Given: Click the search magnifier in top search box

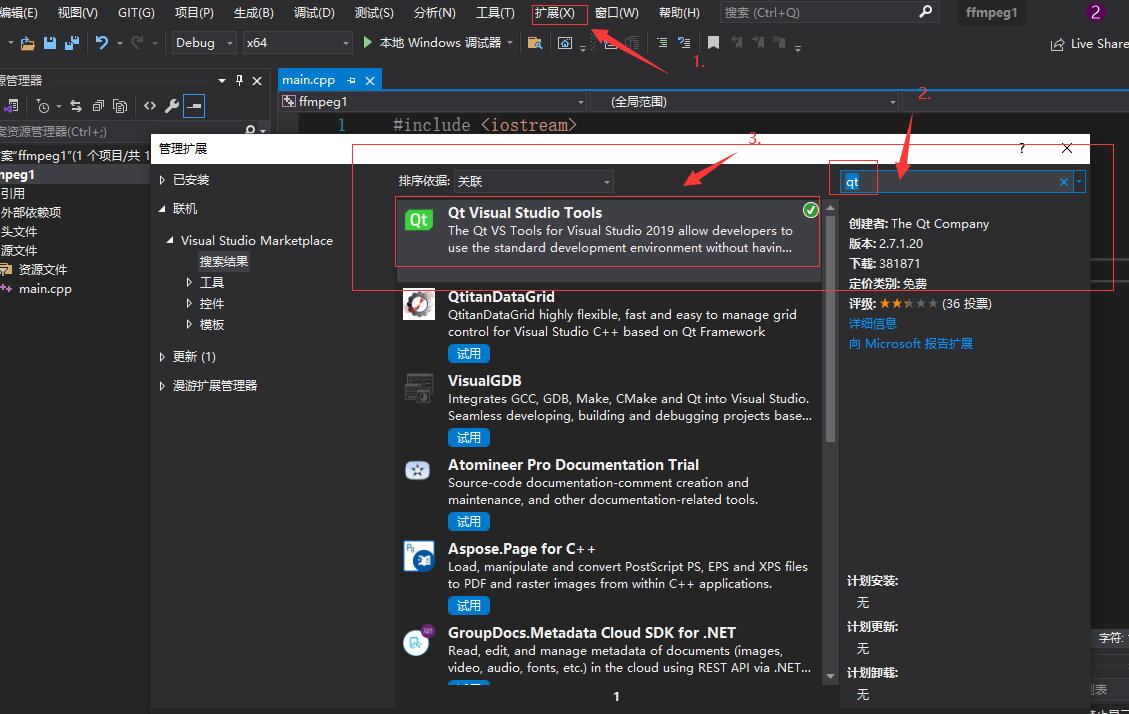Looking at the screenshot, I should 925,12.
